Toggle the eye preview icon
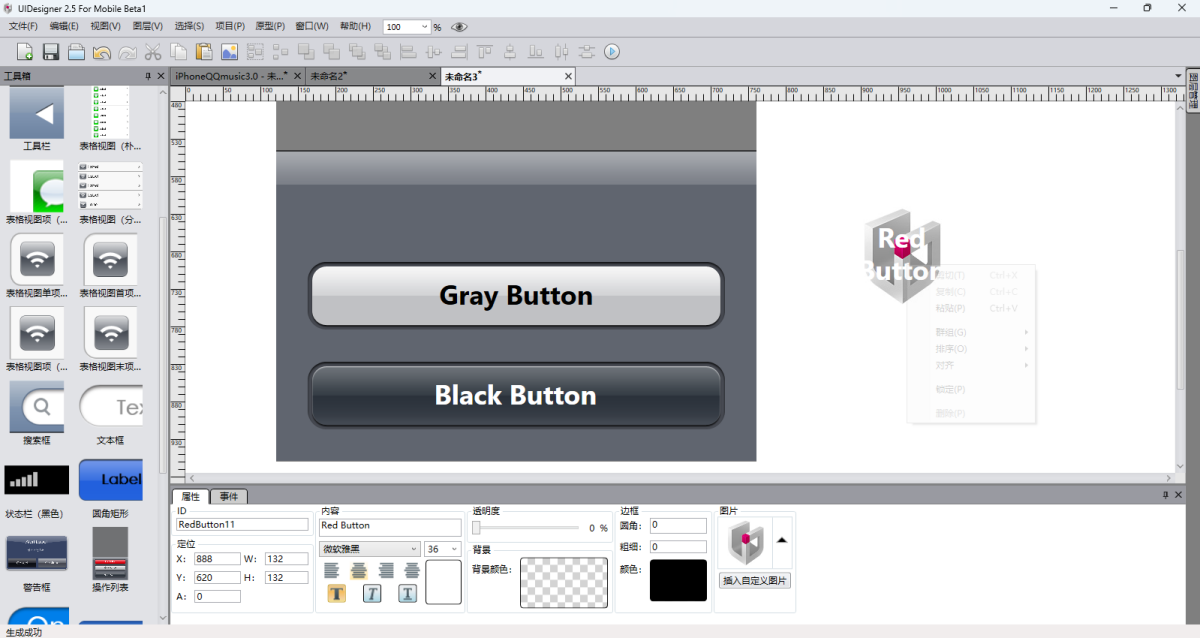 [459, 27]
